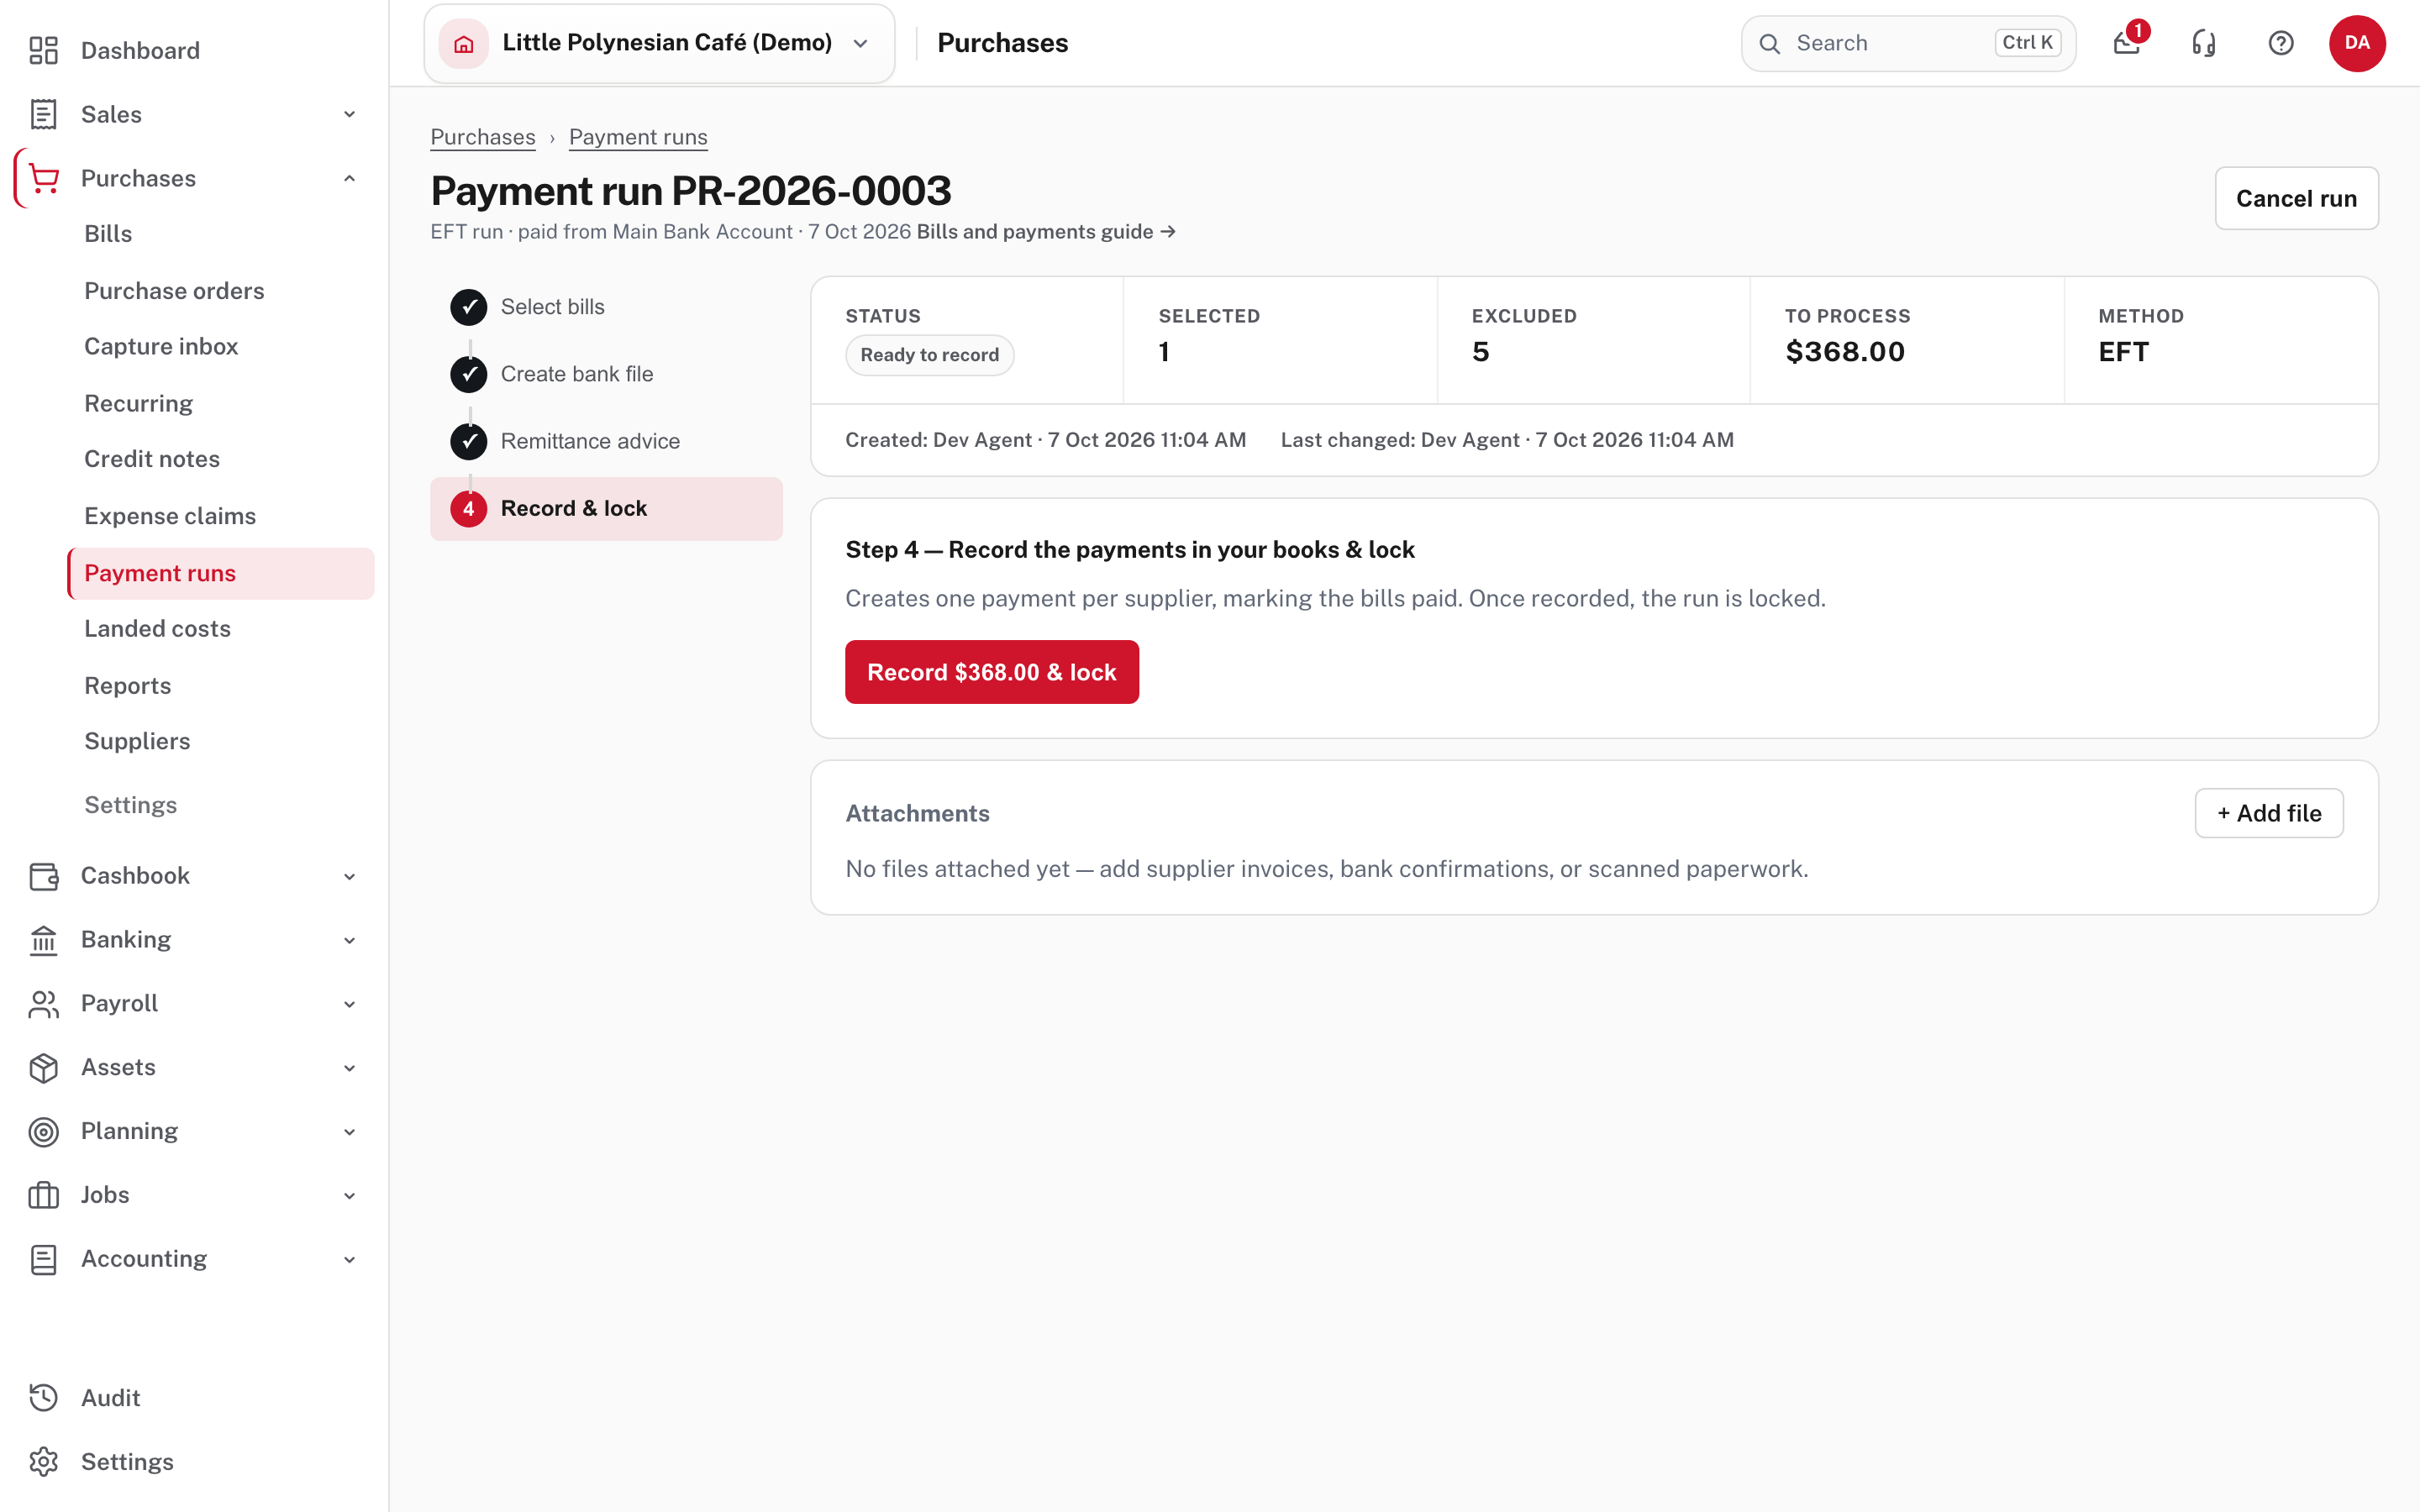Viewport: 2420px width, 1512px height.
Task: Open the Dashboard grid icon
Action: tap(43, 50)
